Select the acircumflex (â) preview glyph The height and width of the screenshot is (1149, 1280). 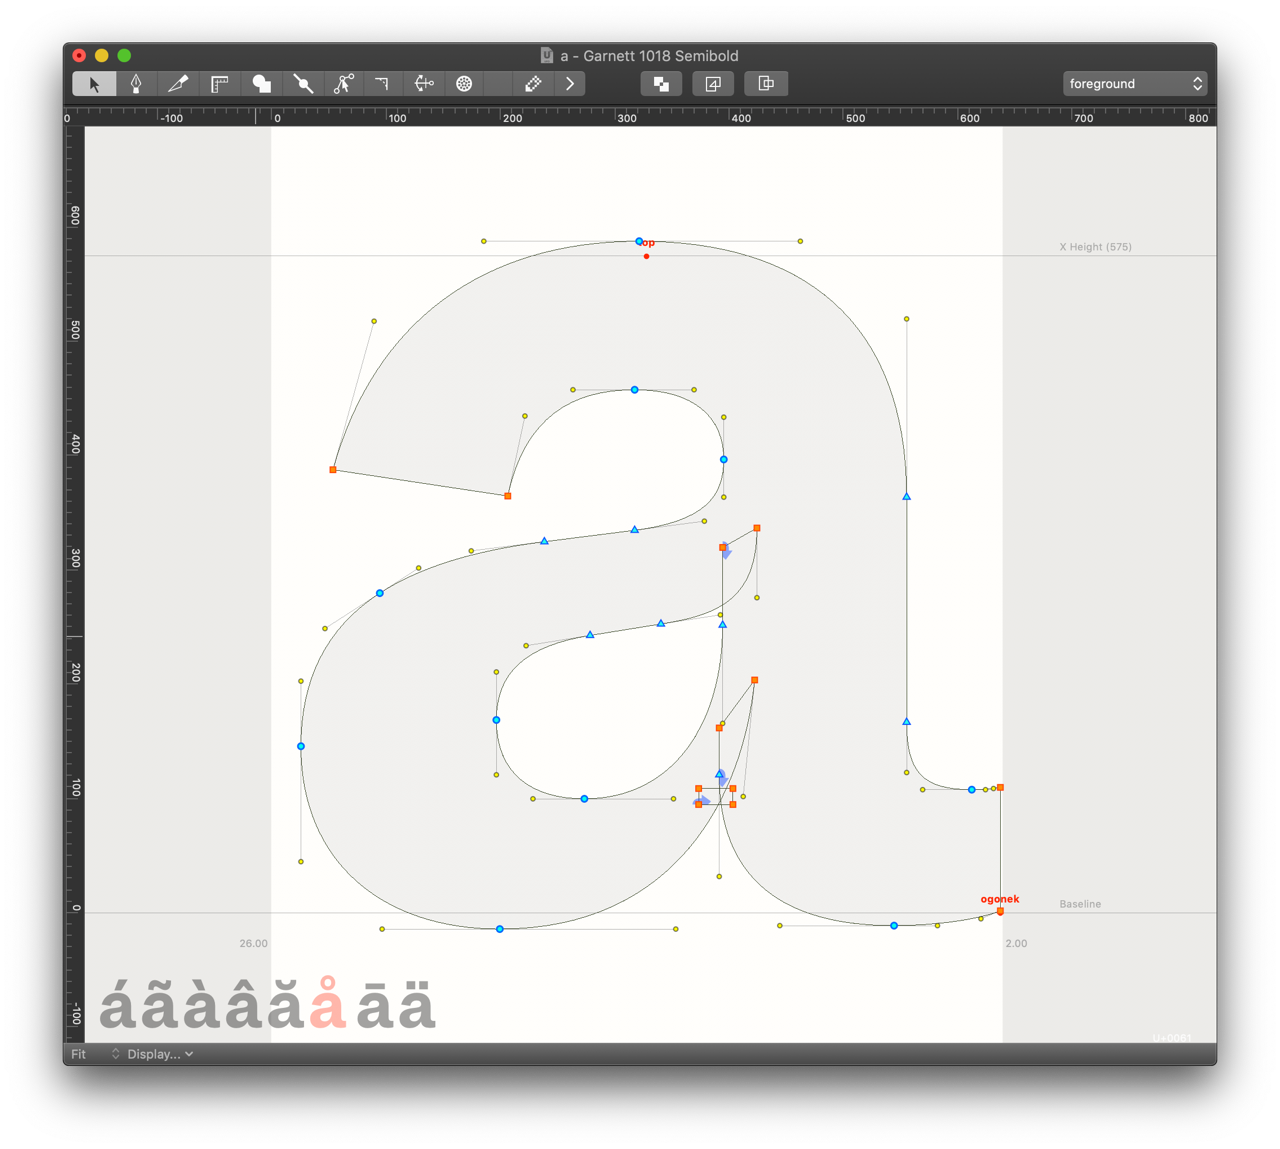point(243,1005)
